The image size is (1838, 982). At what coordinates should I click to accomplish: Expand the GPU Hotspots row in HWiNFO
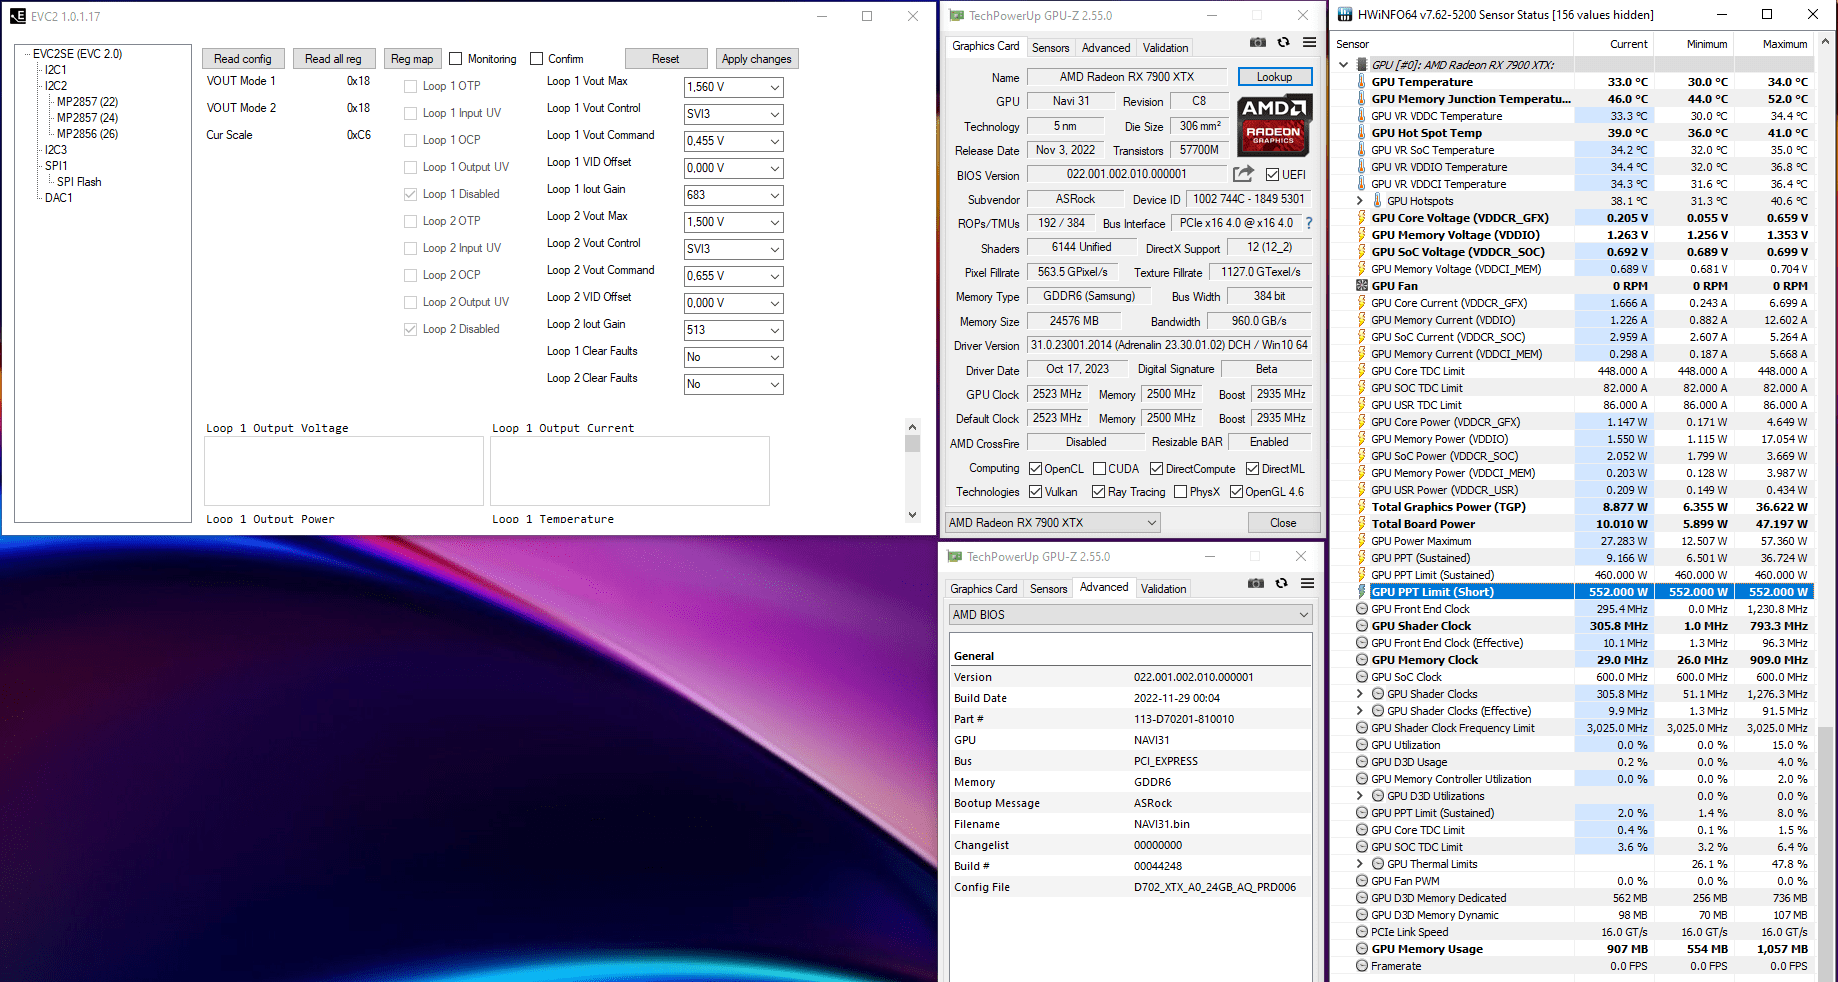coord(1359,201)
